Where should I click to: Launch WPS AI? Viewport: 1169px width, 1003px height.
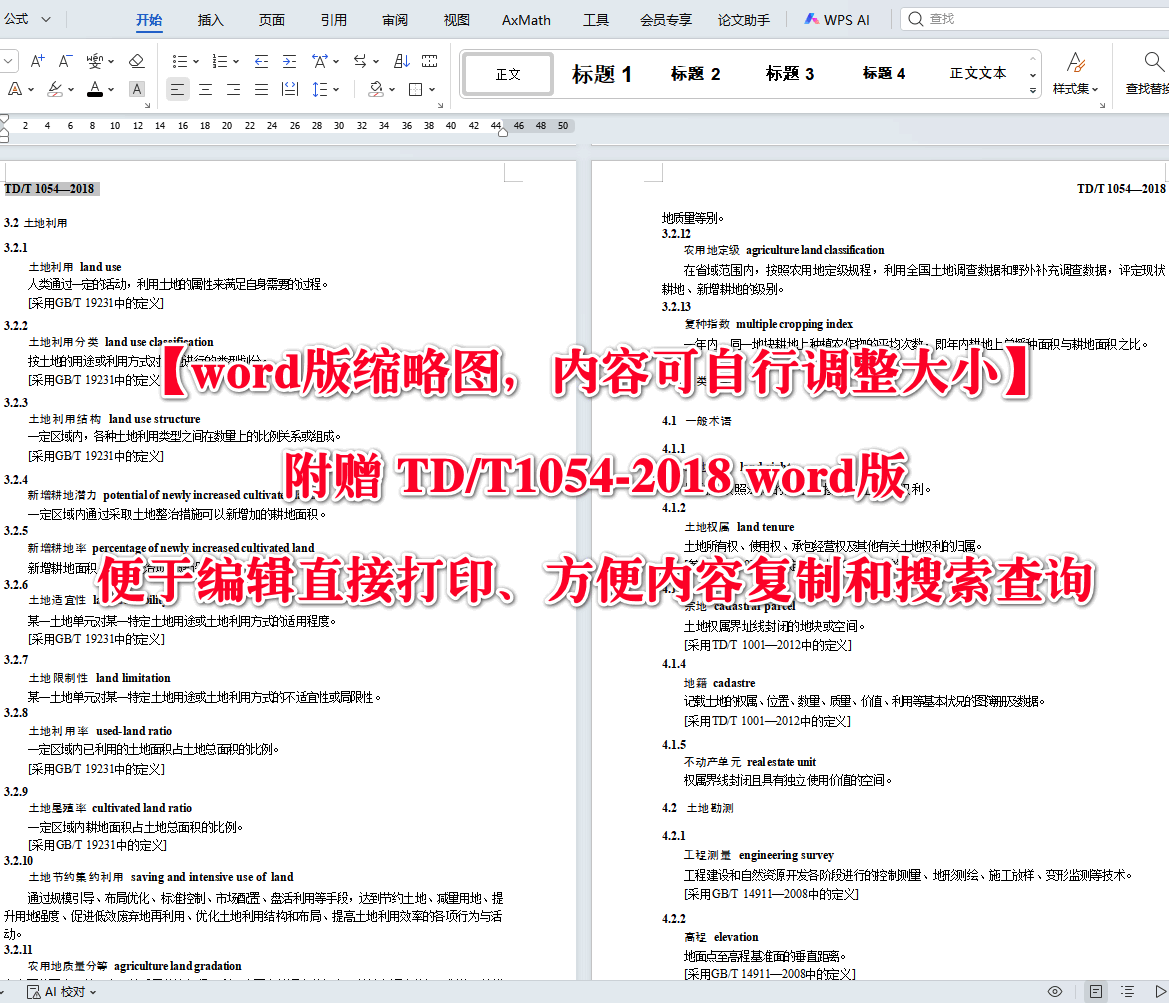coord(837,20)
